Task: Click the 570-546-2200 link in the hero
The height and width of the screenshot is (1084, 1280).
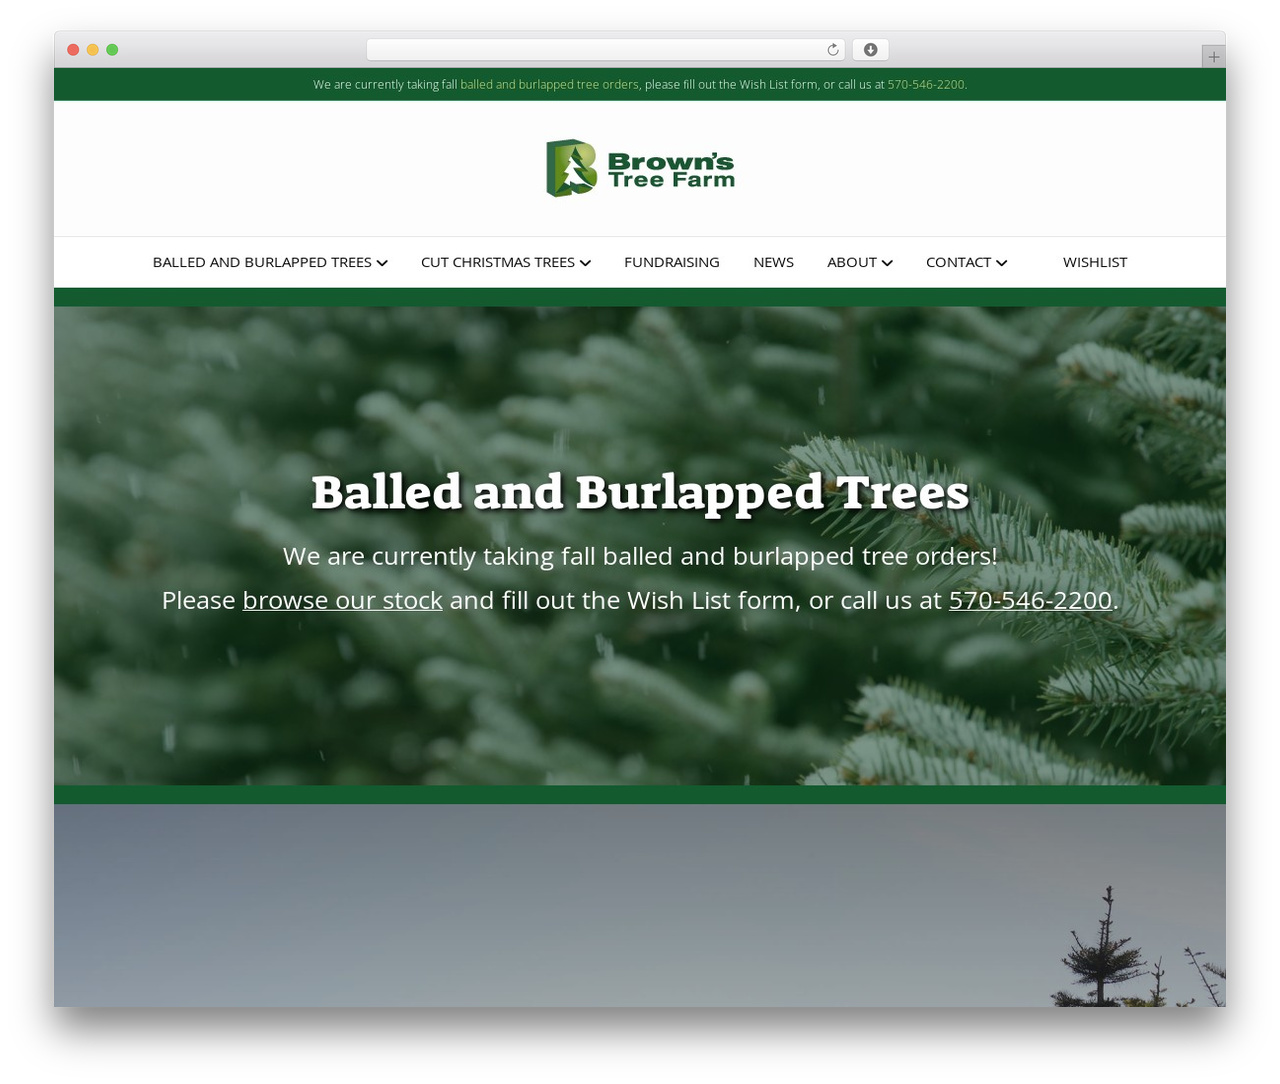Action: tap(1030, 600)
